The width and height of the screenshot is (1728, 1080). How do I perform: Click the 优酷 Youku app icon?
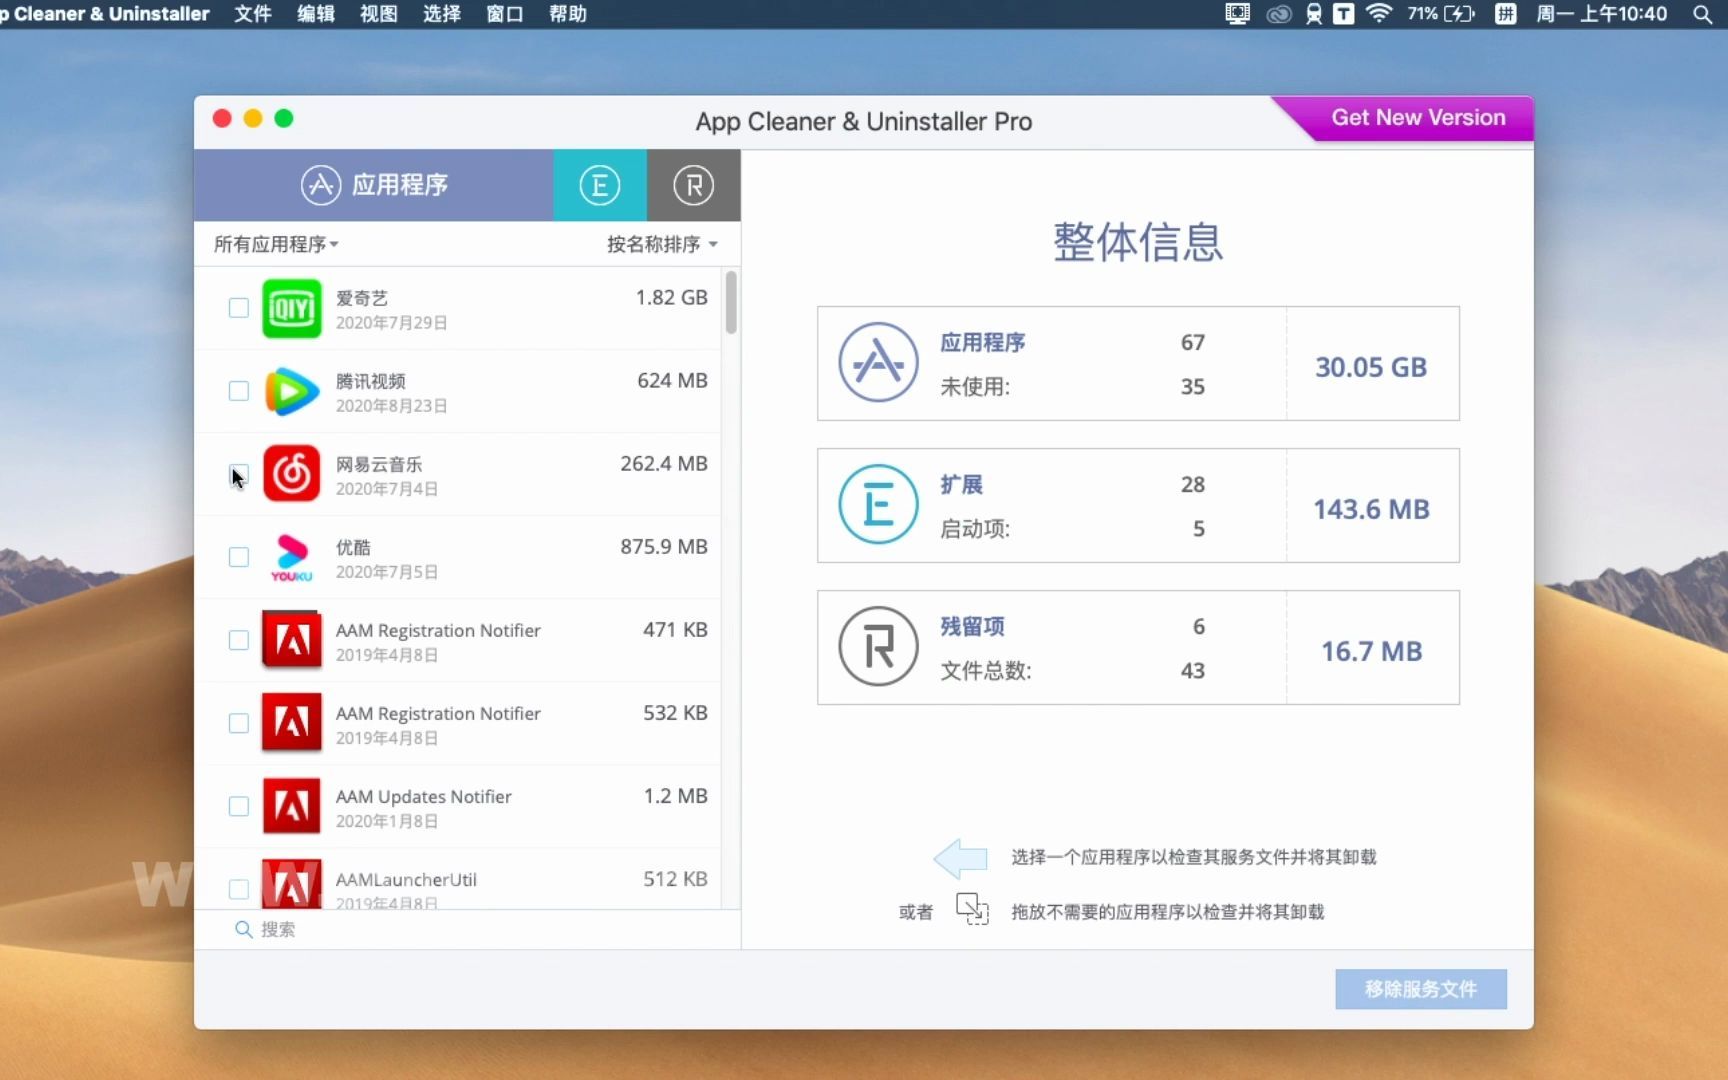[x=291, y=557]
